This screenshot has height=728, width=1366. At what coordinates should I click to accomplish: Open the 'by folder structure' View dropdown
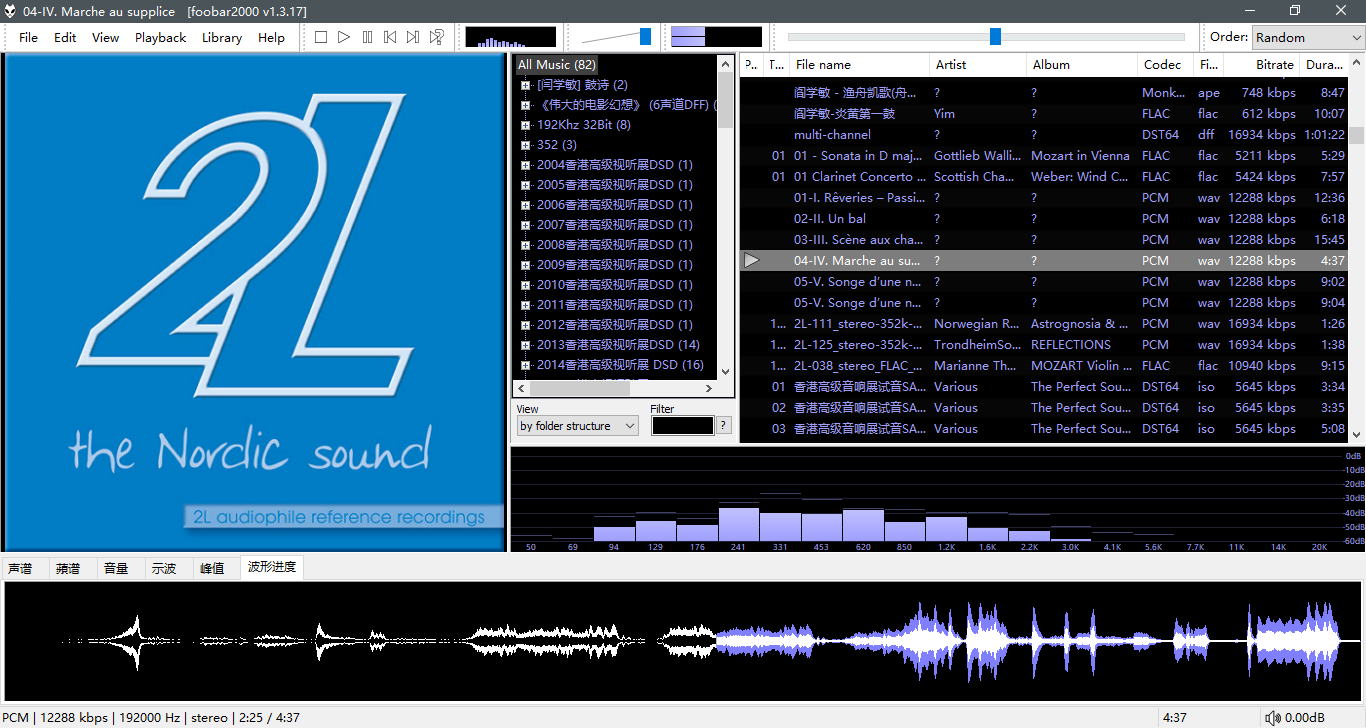click(578, 426)
